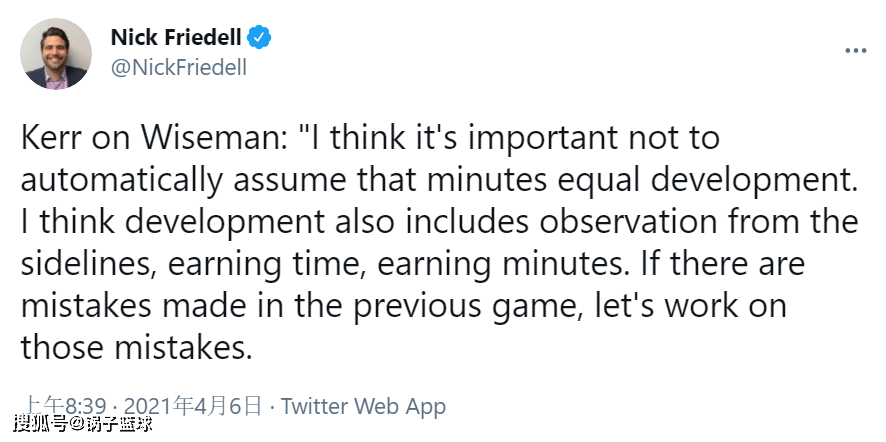Click the 2021年4月6日 date
This screenshot has width=886, height=442.
click(x=193, y=406)
